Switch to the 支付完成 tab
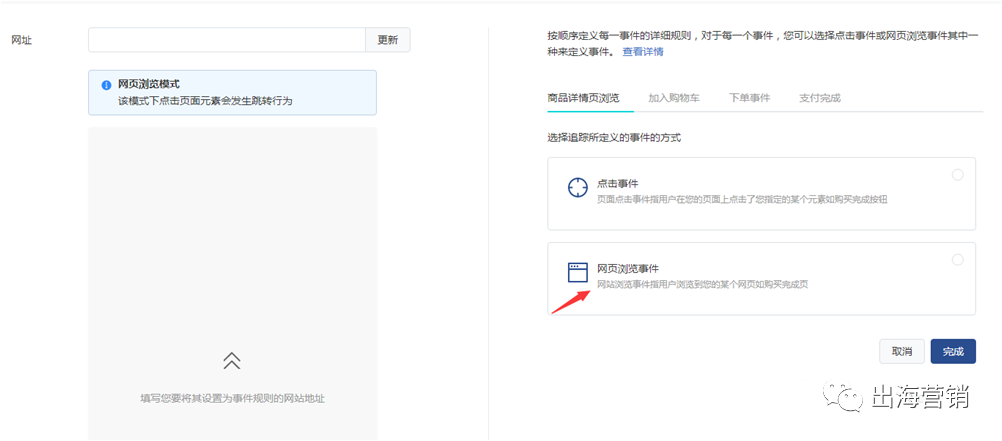The height and width of the screenshot is (441, 1002). tap(820, 98)
